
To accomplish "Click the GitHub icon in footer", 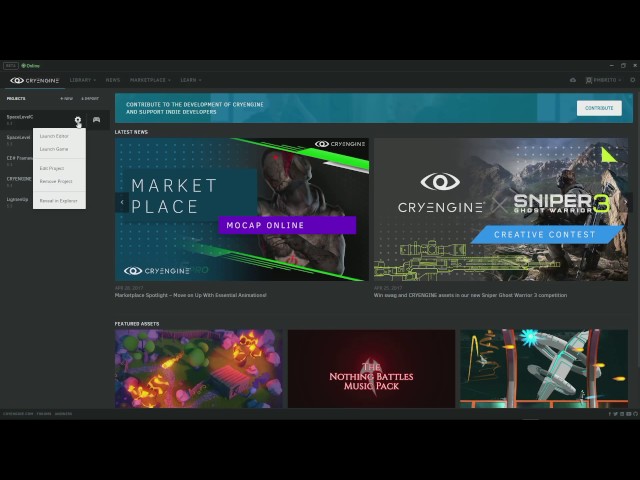I will point(636,414).
